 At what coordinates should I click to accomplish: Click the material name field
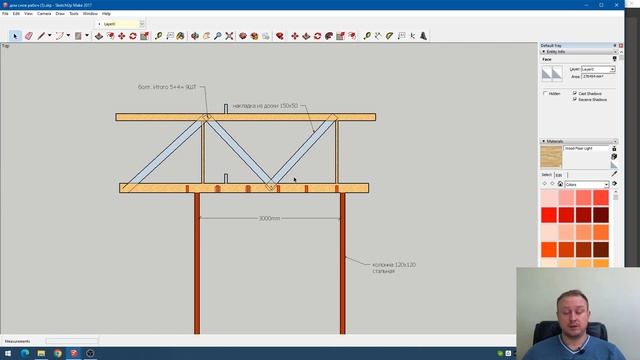[x=587, y=149]
